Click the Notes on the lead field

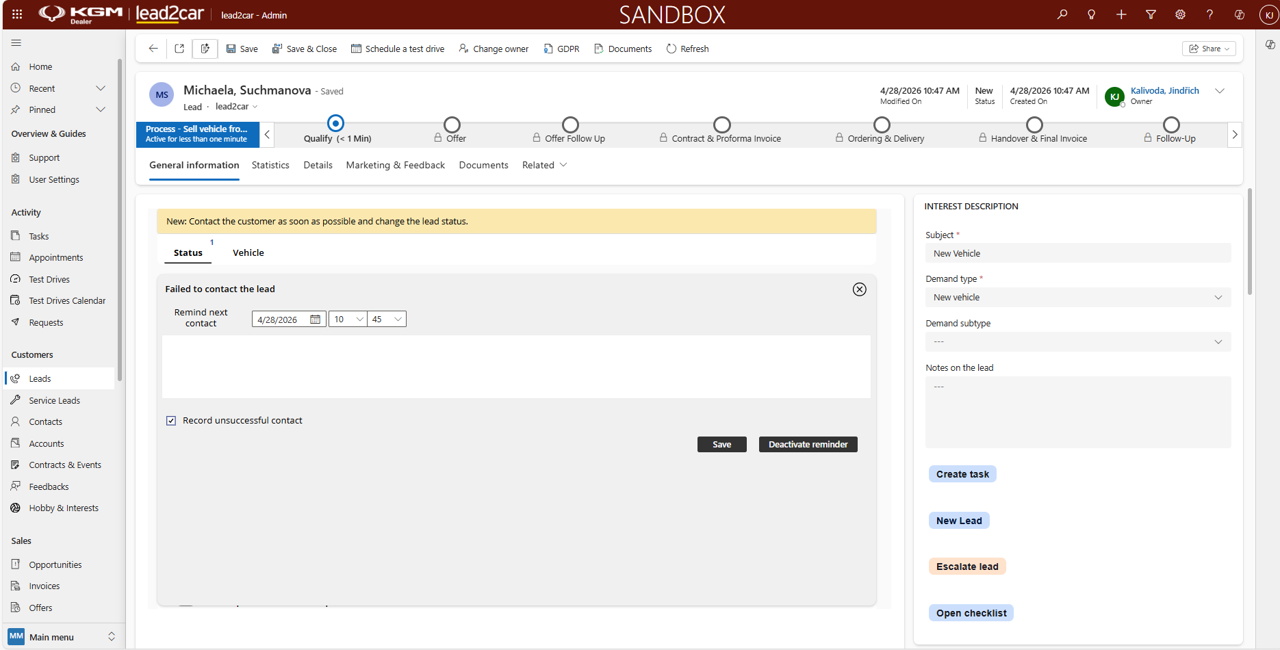click(x=1078, y=412)
